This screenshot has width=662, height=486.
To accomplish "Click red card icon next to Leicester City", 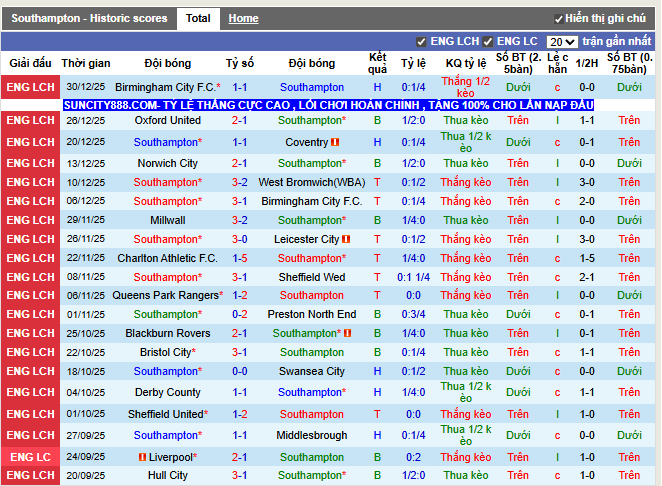I will pos(346,239).
